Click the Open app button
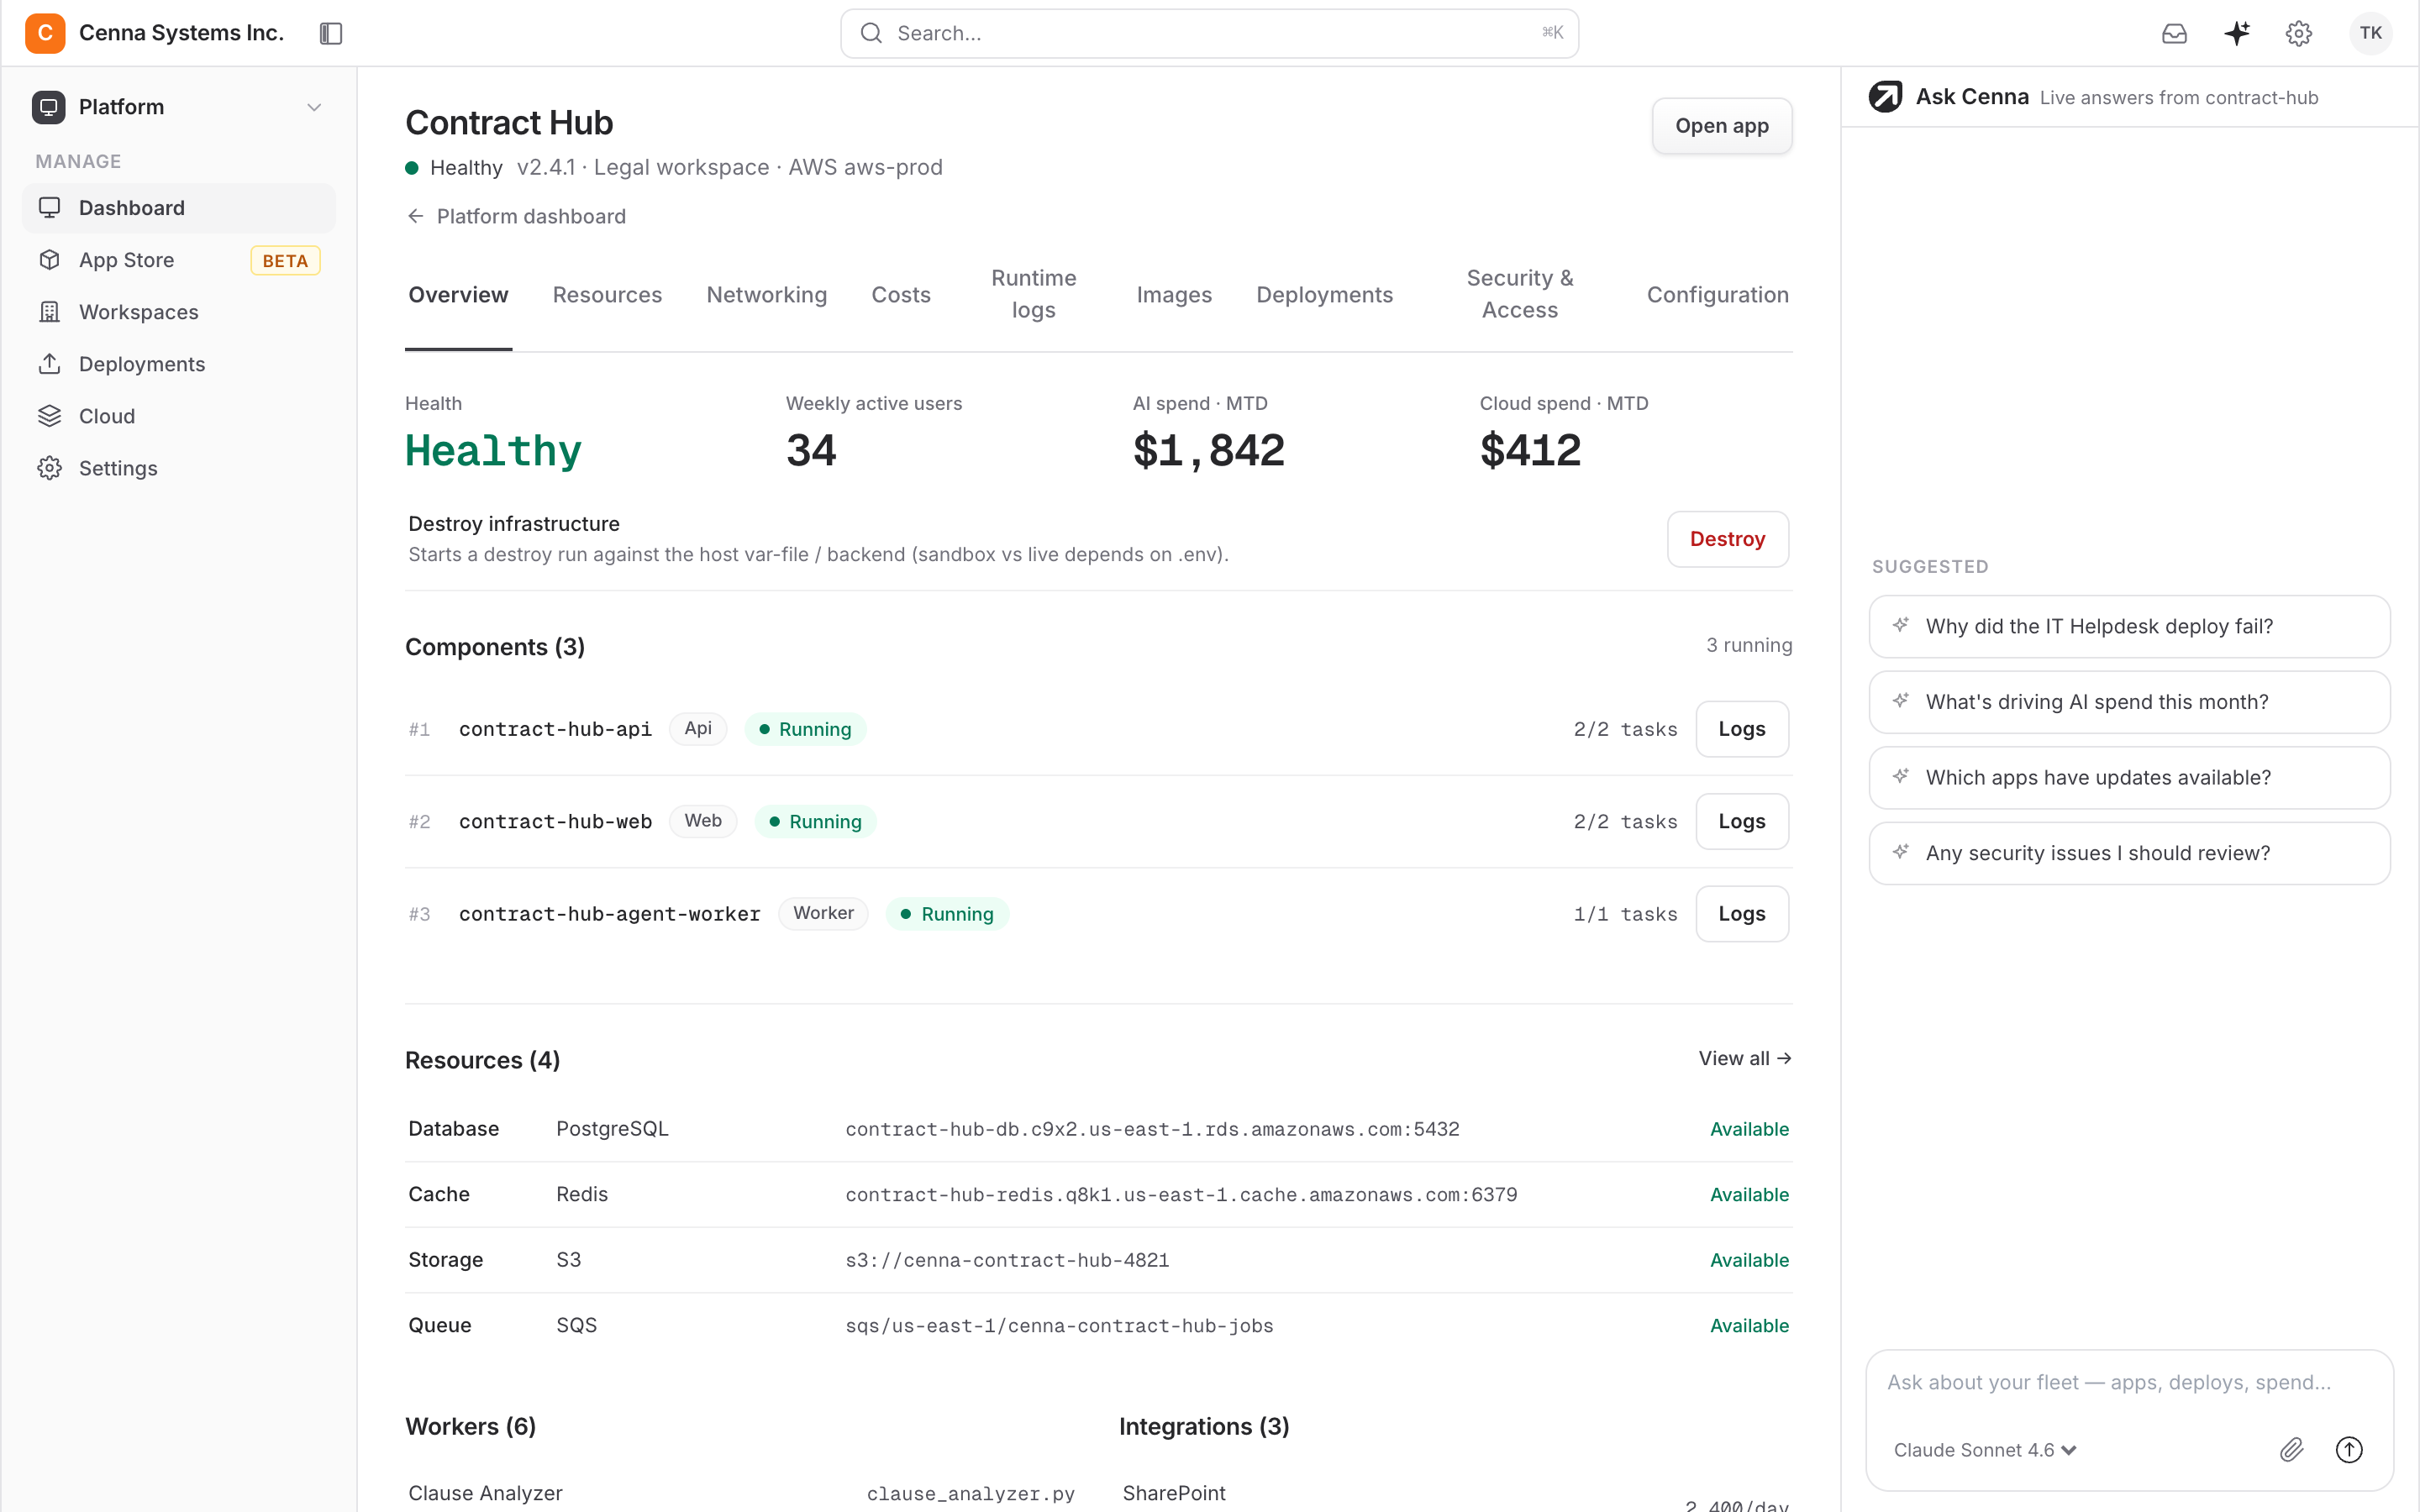This screenshot has height=1512, width=2420. coord(1721,126)
